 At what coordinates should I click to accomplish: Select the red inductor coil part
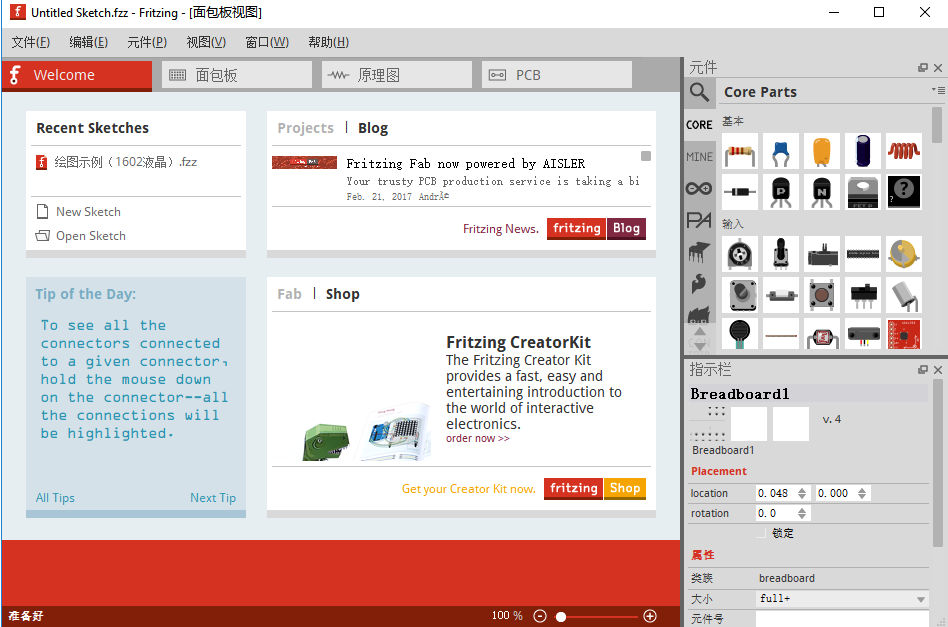pyautogui.click(x=904, y=151)
